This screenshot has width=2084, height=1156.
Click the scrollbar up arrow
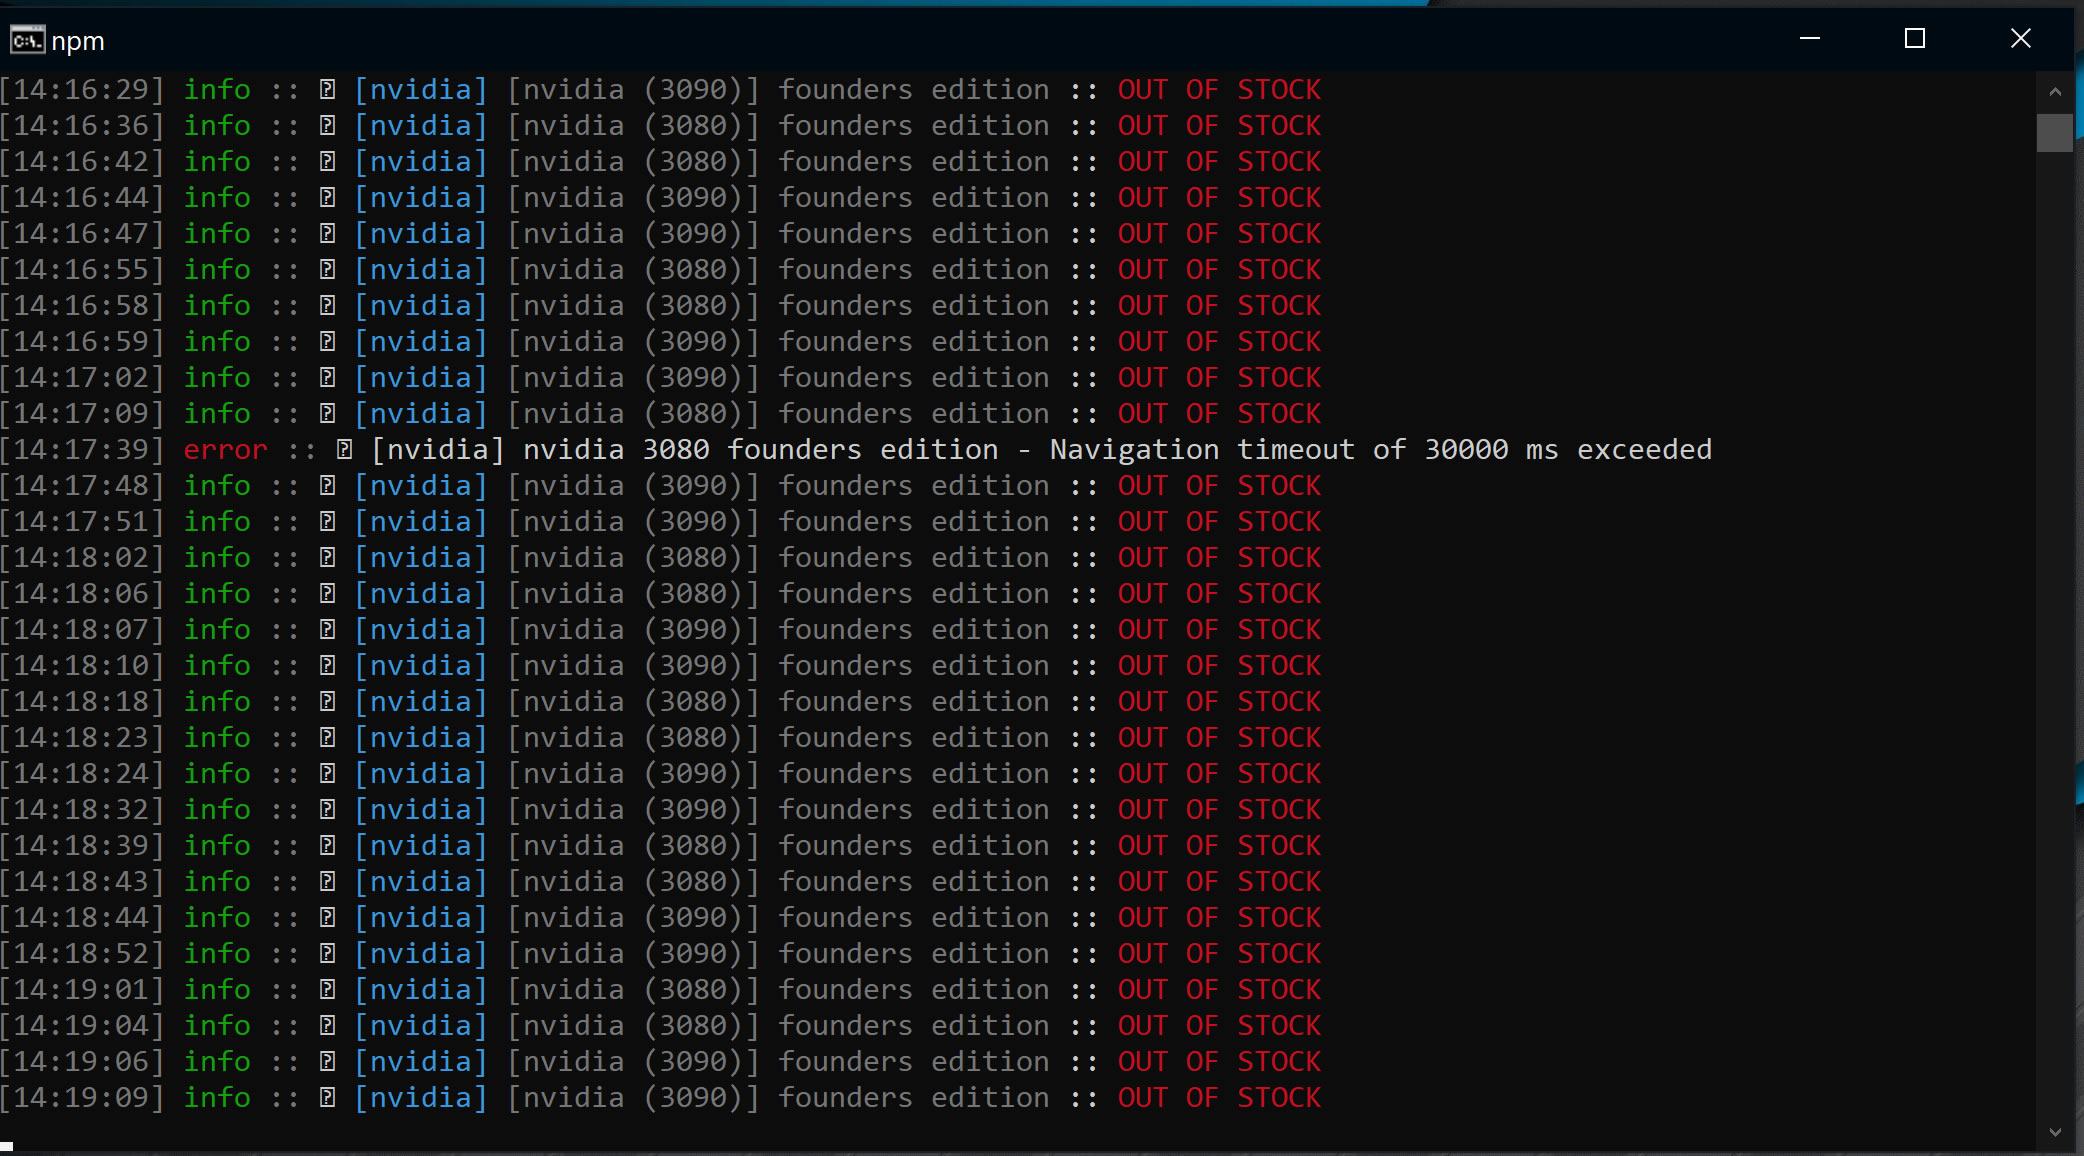coord(2055,92)
